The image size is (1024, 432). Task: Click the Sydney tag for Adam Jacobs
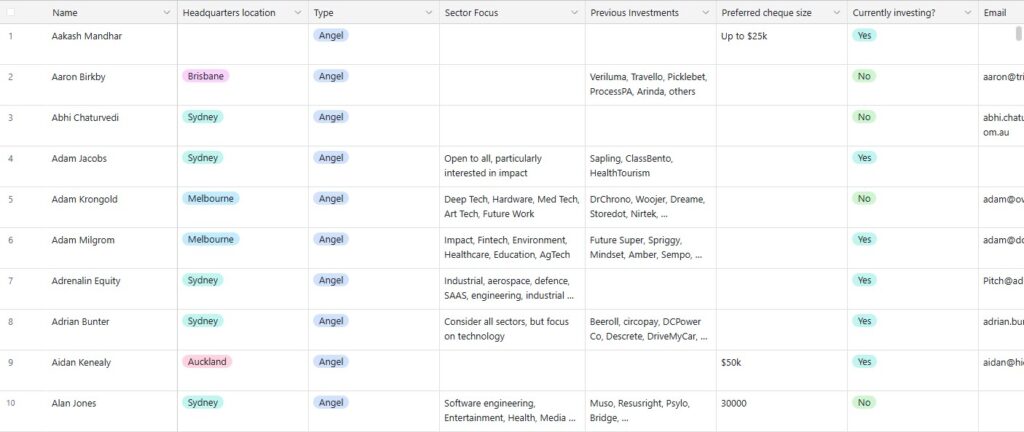202,158
